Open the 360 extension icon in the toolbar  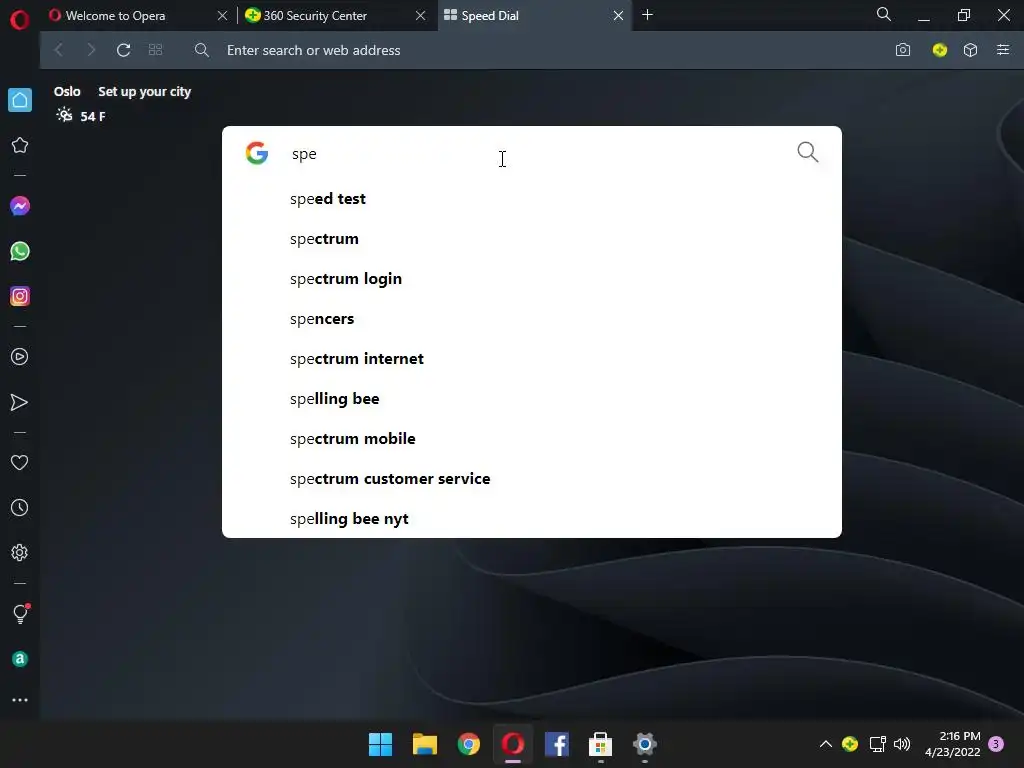coord(940,50)
